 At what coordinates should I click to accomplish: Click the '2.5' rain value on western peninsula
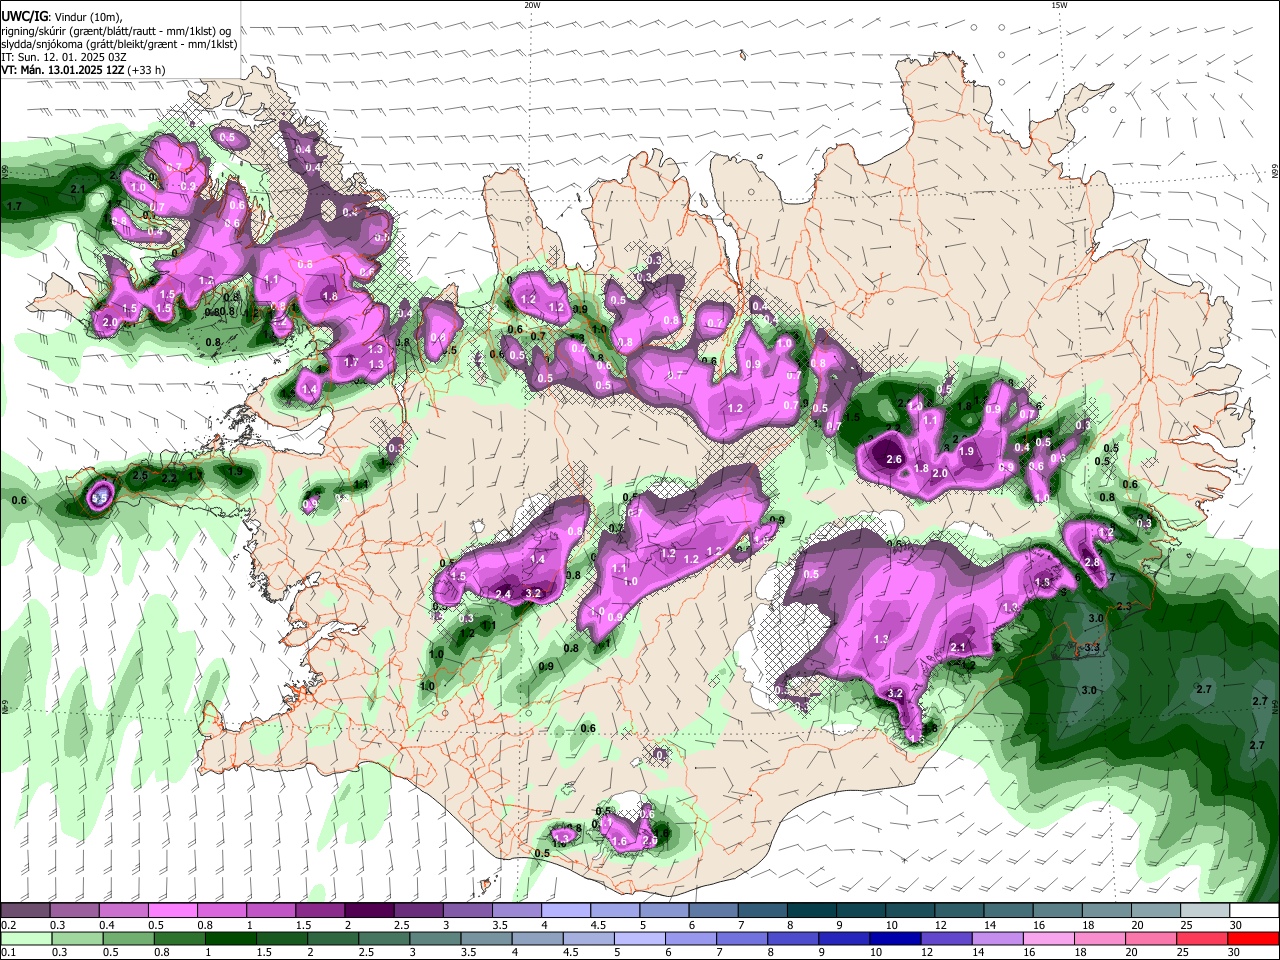point(140,475)
